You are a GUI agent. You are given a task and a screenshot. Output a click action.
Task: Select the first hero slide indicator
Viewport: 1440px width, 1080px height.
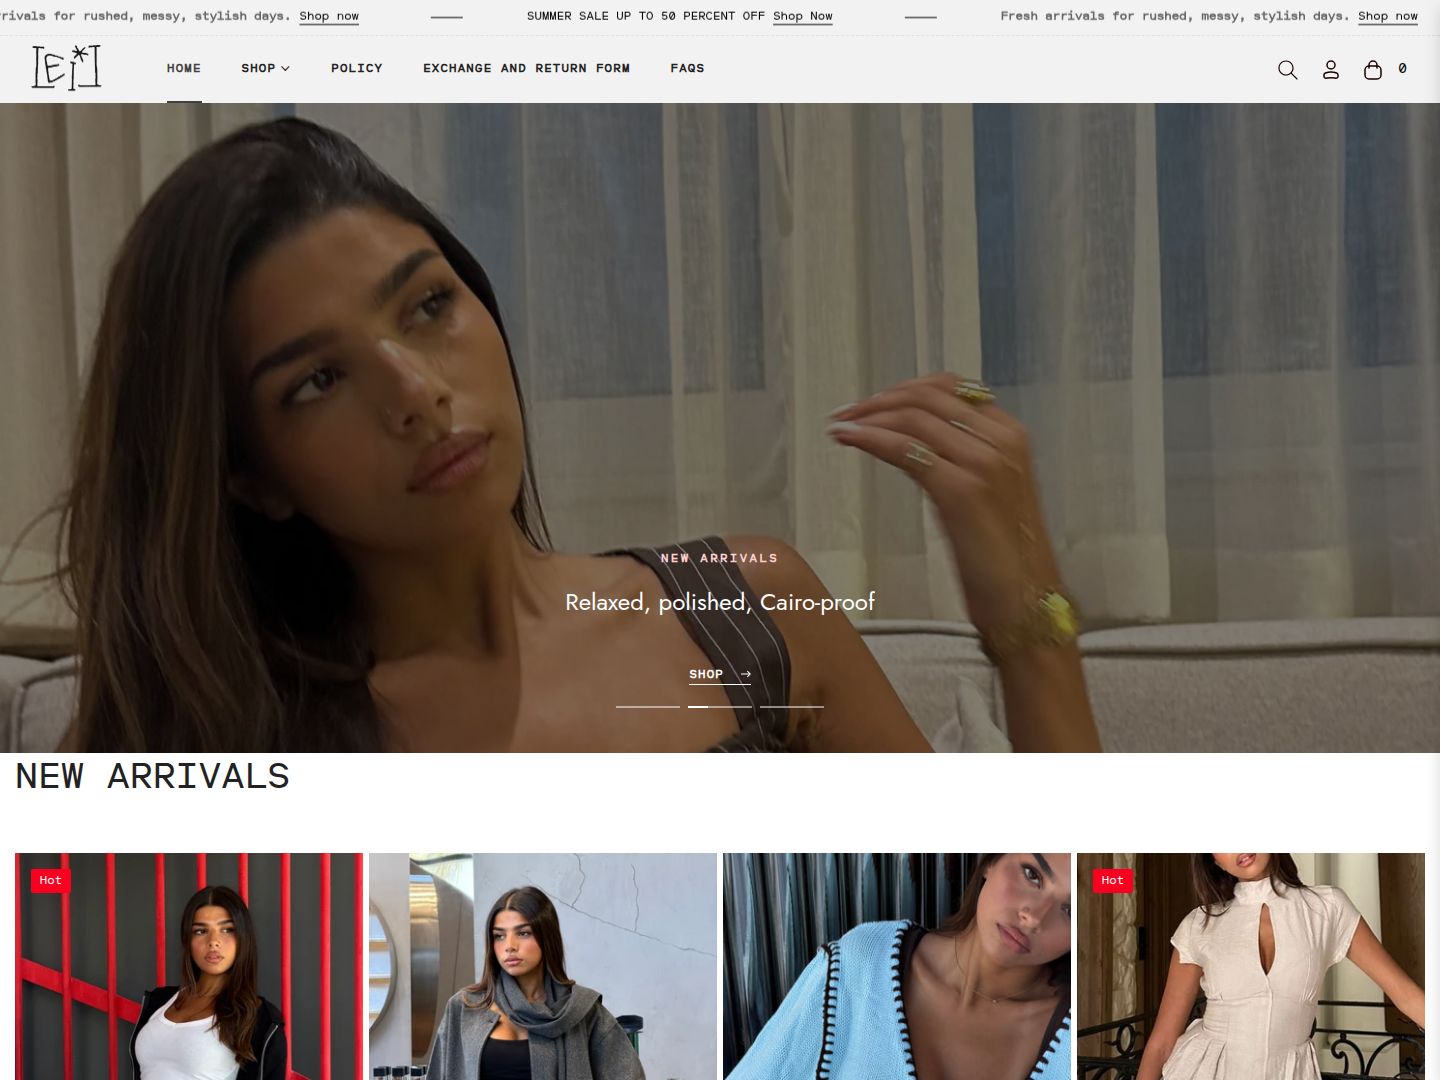[x=648, y=707]
